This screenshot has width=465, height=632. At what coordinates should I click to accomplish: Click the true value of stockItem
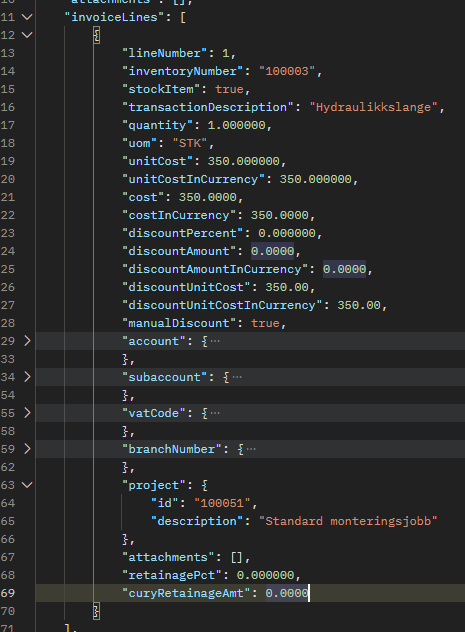(x=229, y=89)
